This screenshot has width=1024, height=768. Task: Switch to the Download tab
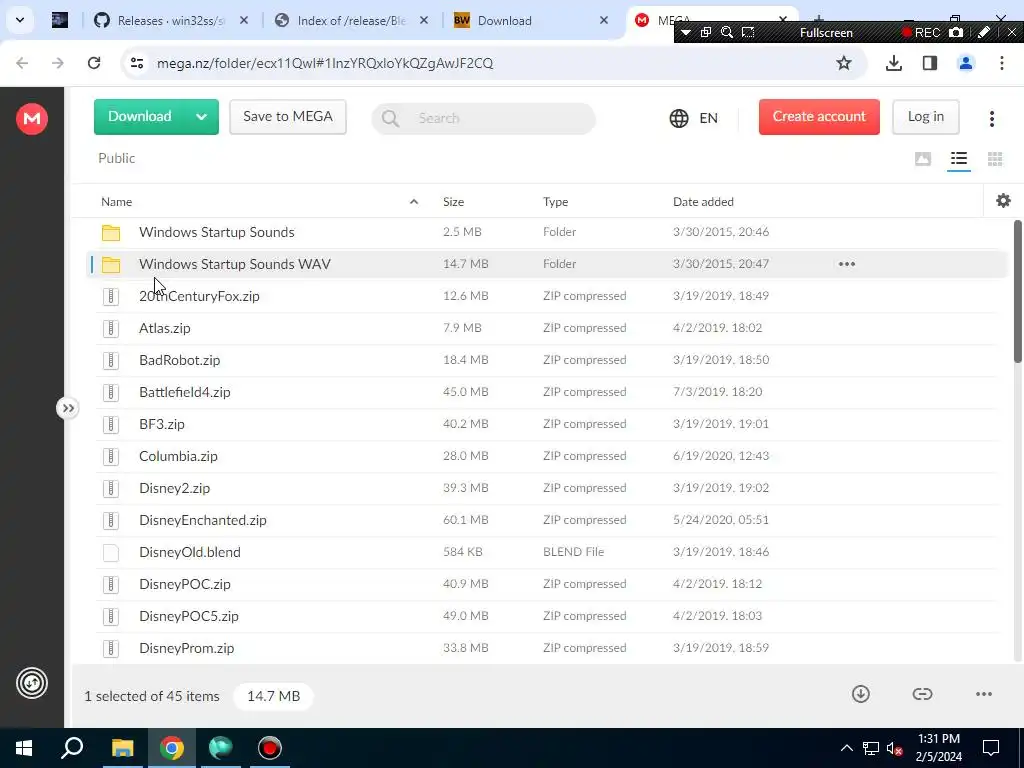point(531,21)
